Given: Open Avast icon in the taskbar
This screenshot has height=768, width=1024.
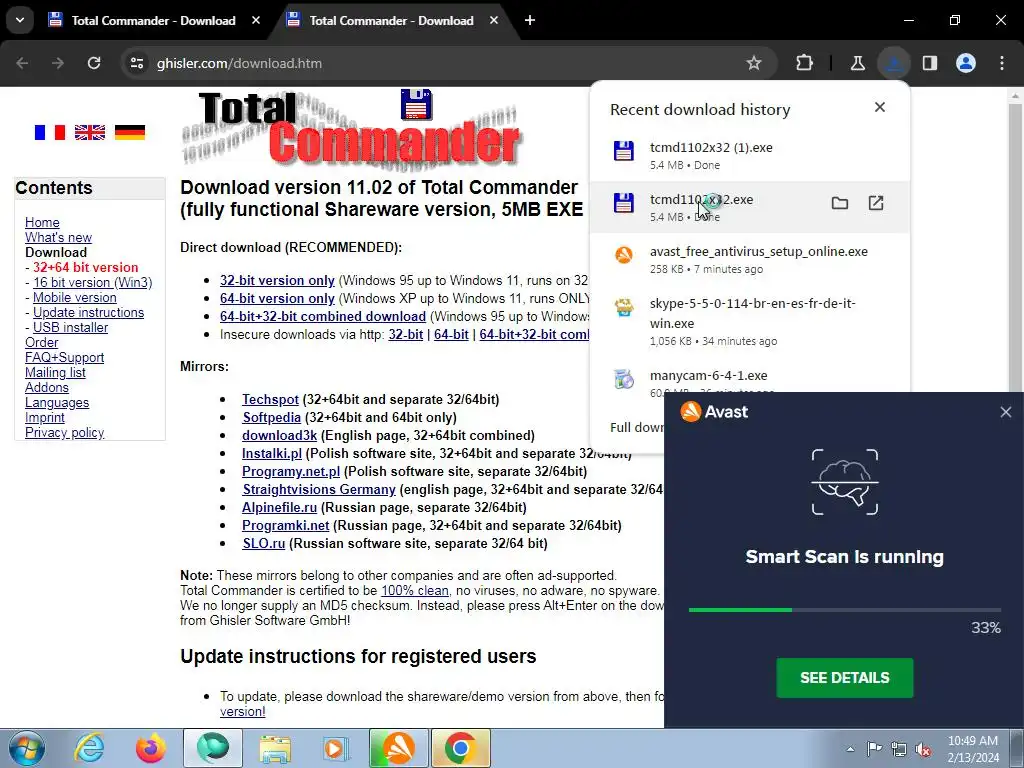Looking at the screenshot, I should click(x=398, y=748).
